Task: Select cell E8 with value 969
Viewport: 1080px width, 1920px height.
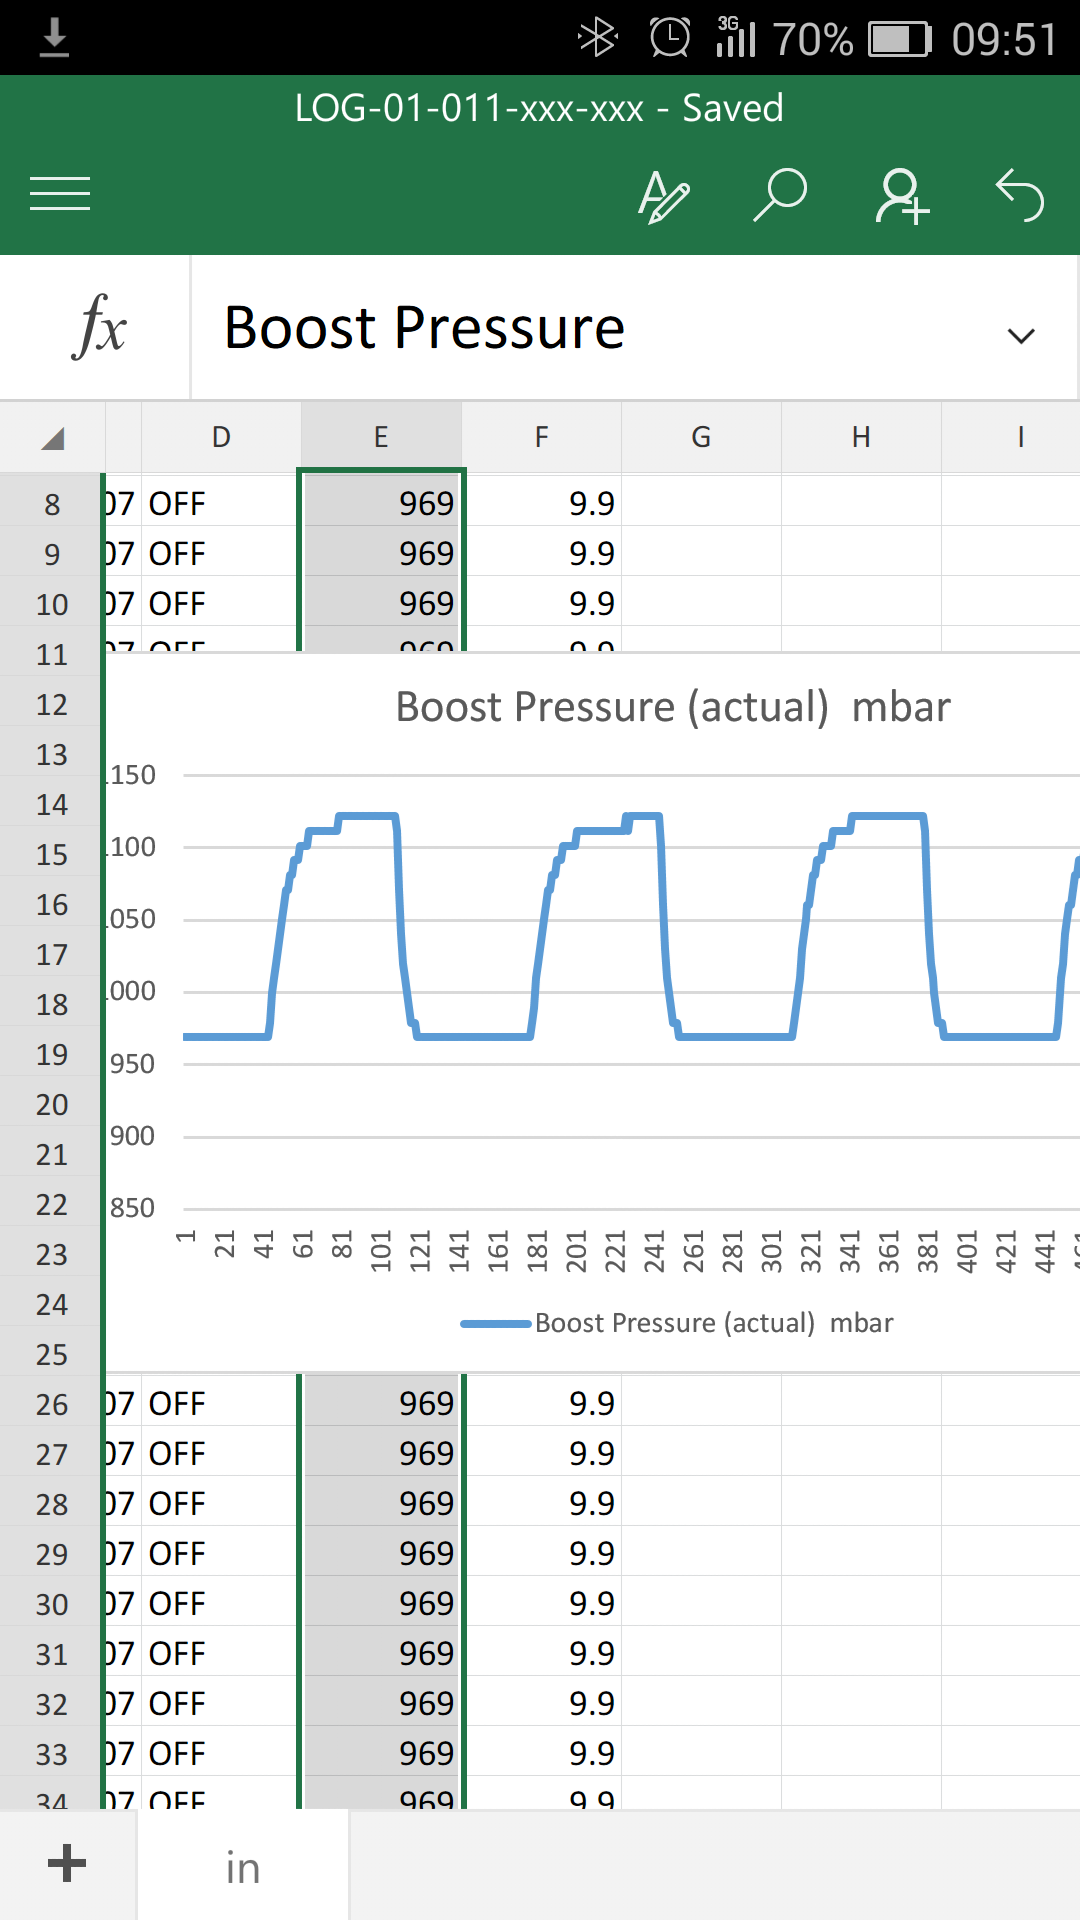Action: pos(381,503)
